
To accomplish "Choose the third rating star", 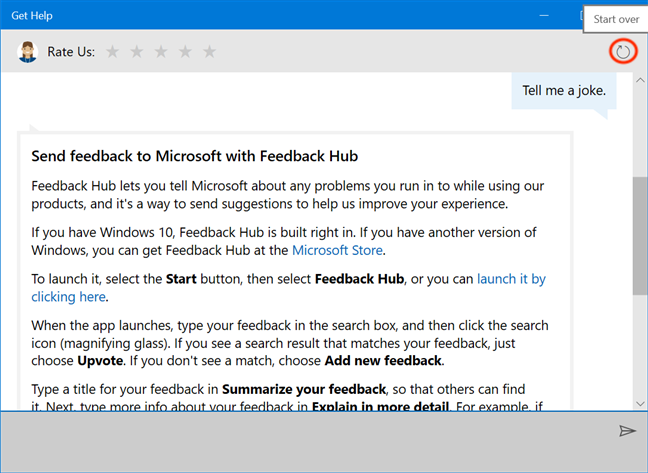I will point(161,52).
